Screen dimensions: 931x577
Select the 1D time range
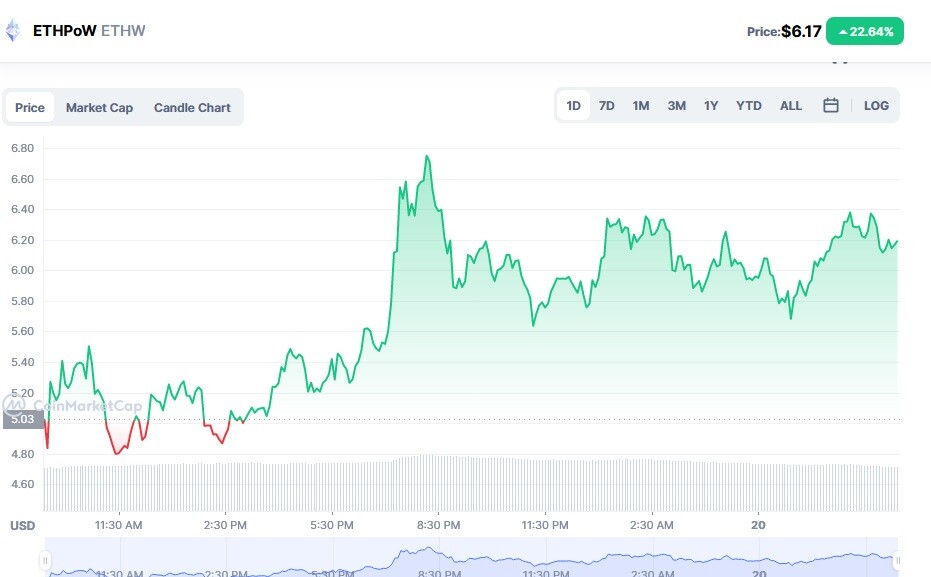click(x=573, y=106)
